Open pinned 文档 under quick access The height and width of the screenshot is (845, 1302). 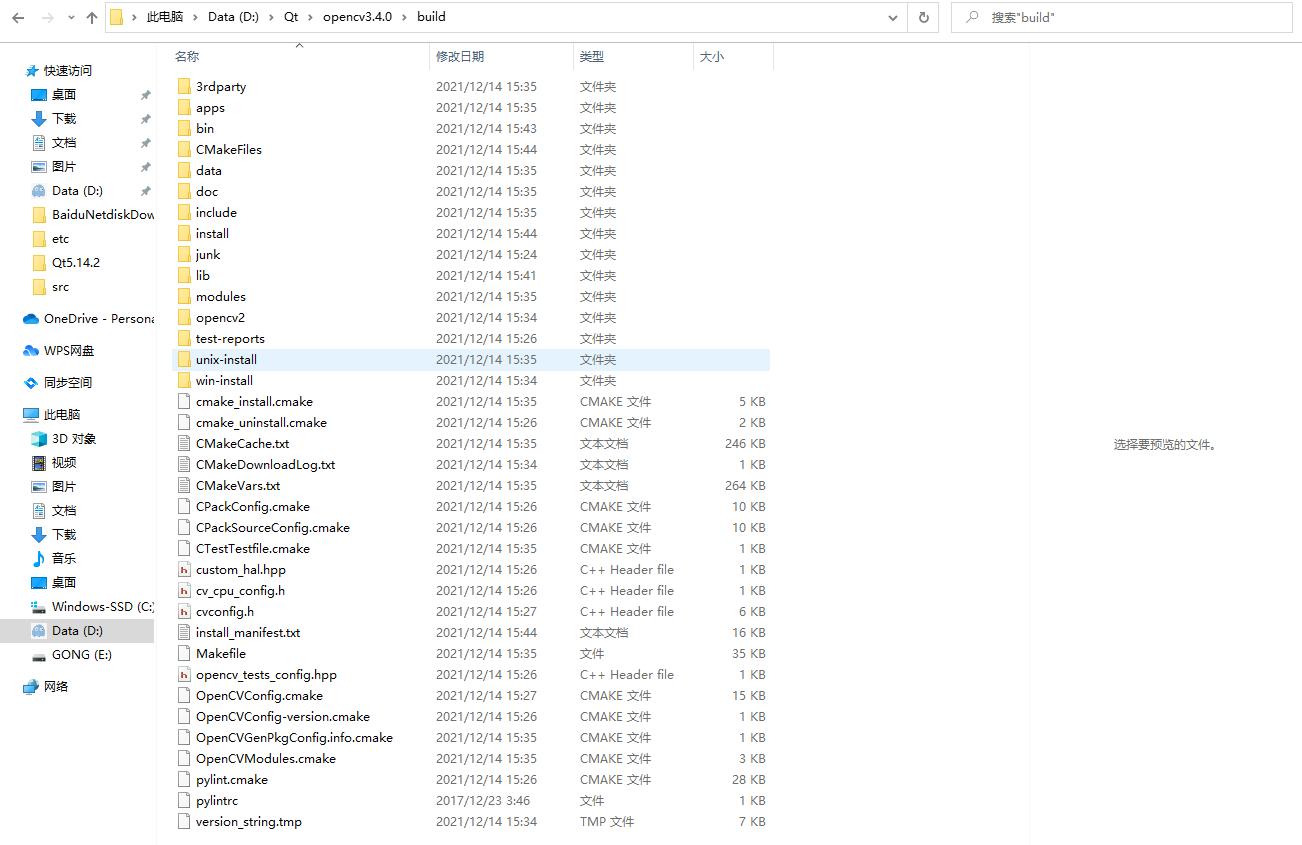point(64,143)
